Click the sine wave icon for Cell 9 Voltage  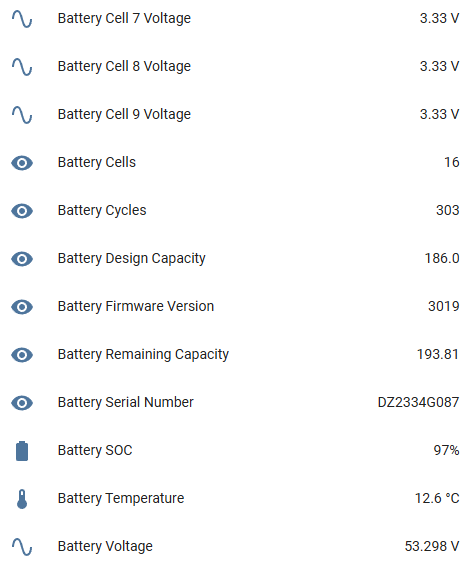(x=22, y=115)
